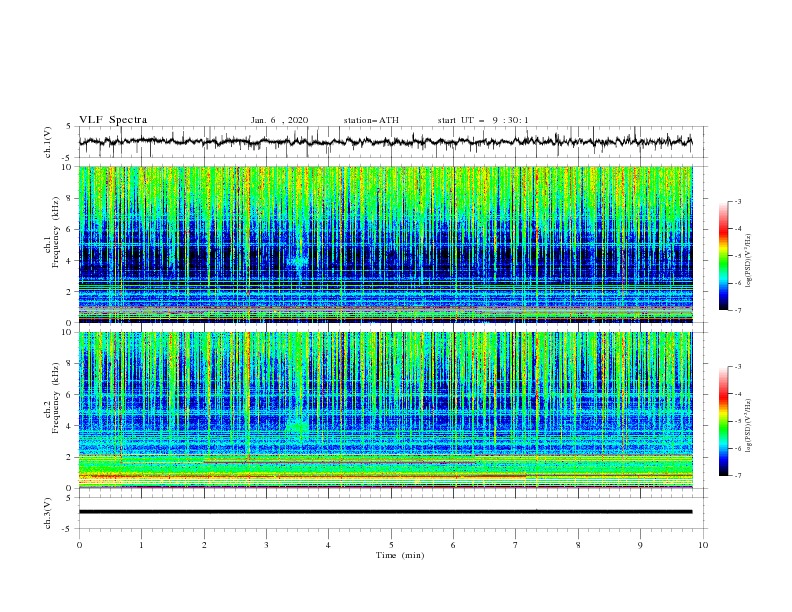Click the "-5" tick on ch.1(V) axis
This screenshot has width=792, height=612.
coord(67,158)
